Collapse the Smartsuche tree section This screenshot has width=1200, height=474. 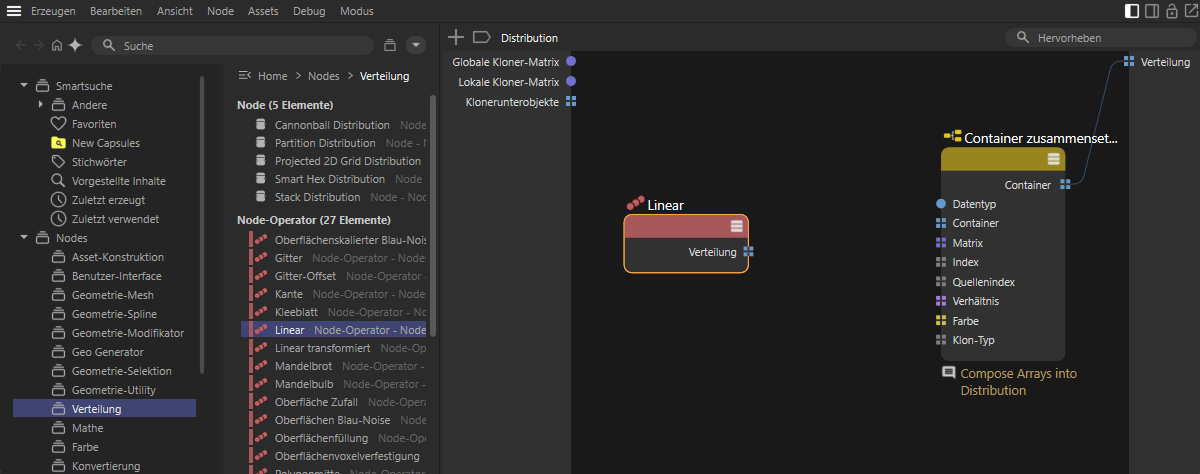click(x=24, y=85)
